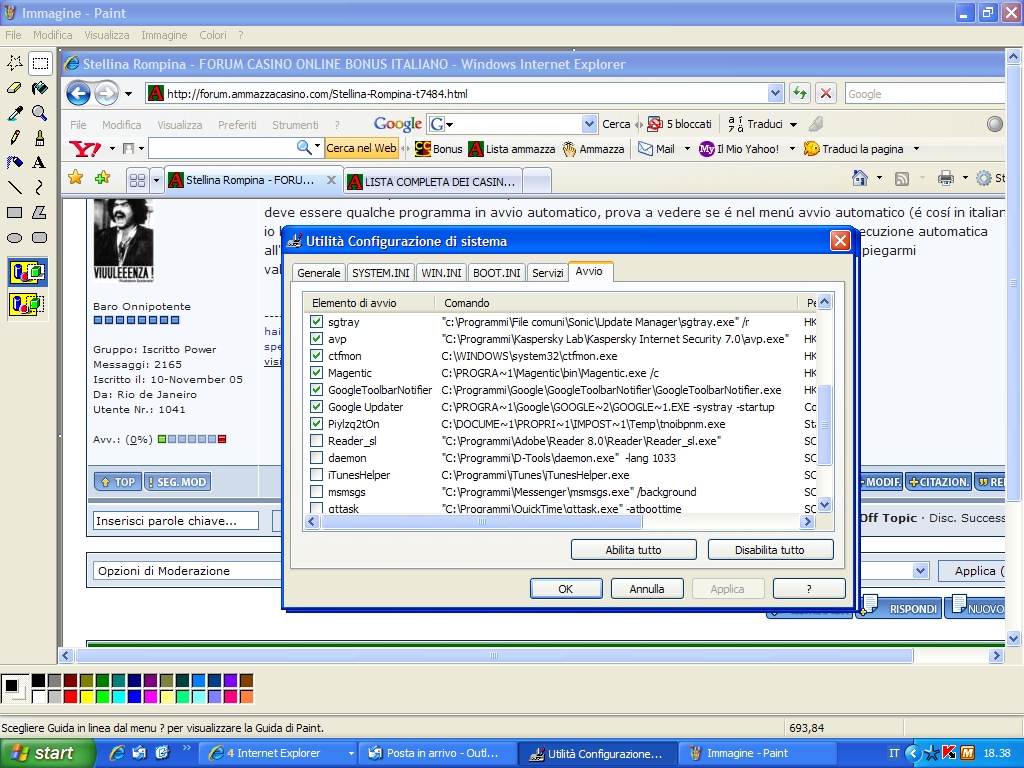Open the Mail dropdown on Yahoo toolbar

[x=687, y=149]
